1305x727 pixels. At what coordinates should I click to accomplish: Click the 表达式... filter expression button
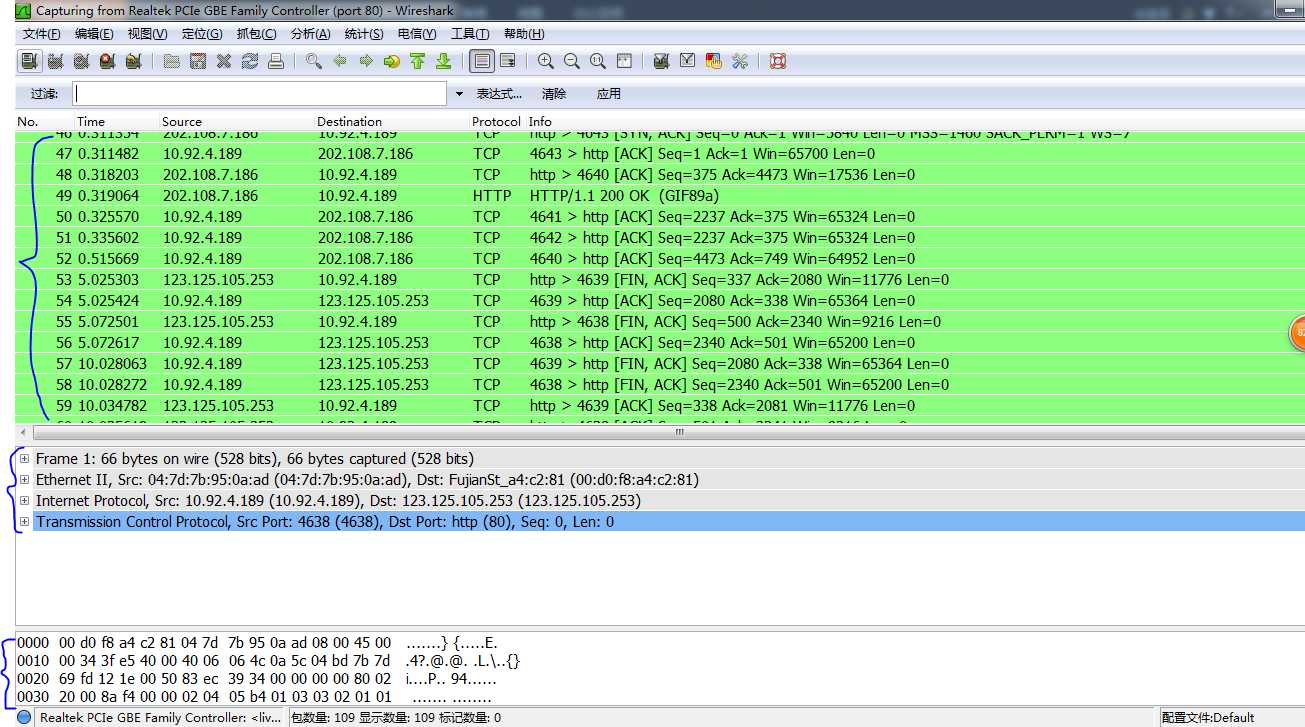click(499, 94)
